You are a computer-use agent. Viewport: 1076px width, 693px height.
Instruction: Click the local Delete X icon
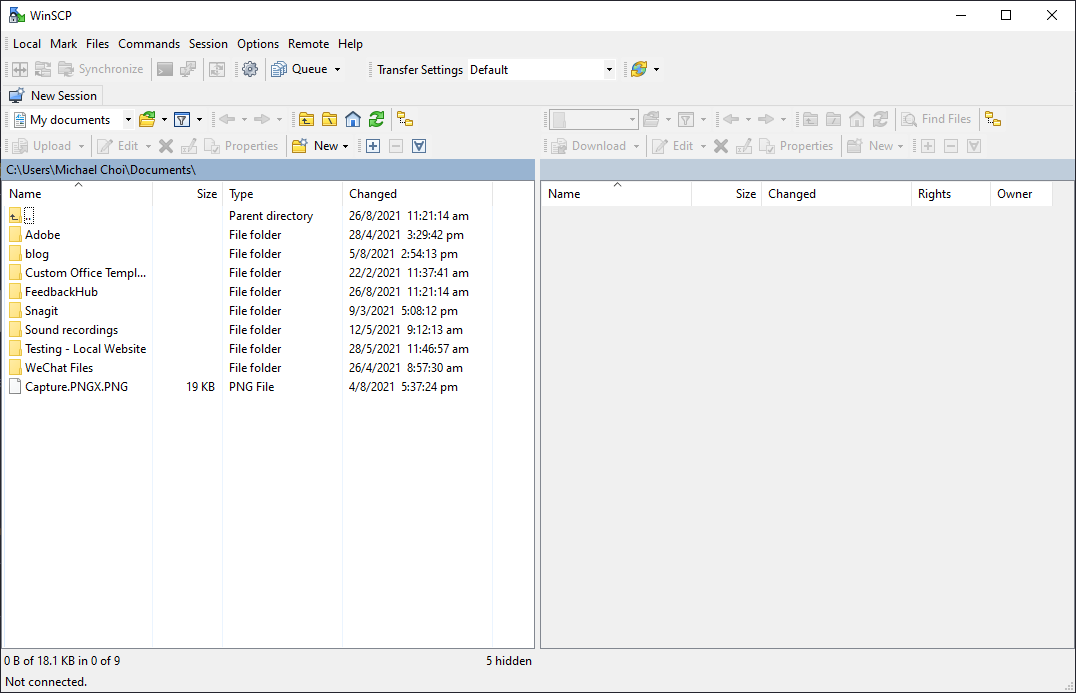tap(165, 145)
